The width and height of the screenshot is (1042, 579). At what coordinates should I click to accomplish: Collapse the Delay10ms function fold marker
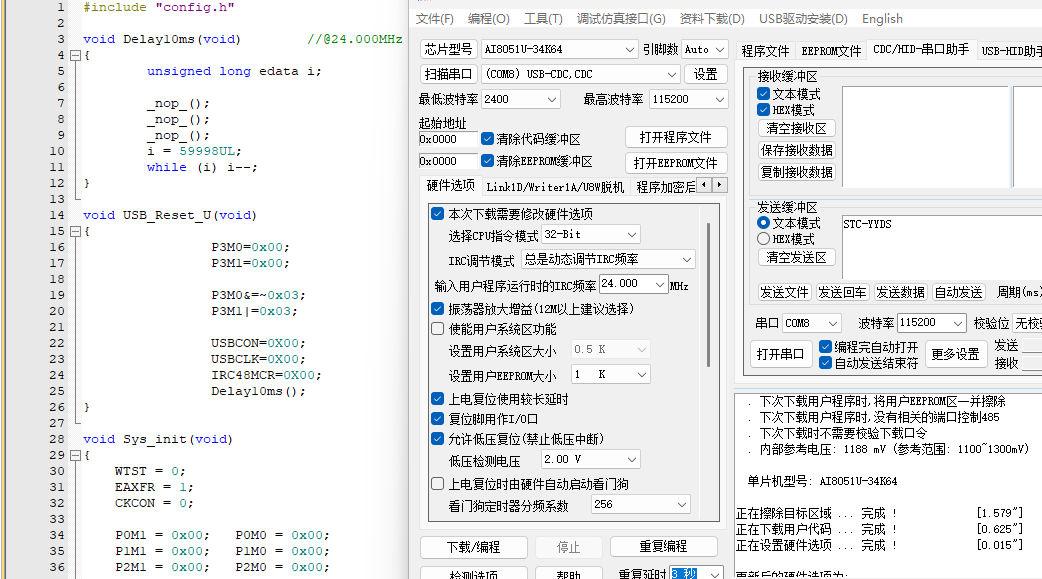point(75,55)
